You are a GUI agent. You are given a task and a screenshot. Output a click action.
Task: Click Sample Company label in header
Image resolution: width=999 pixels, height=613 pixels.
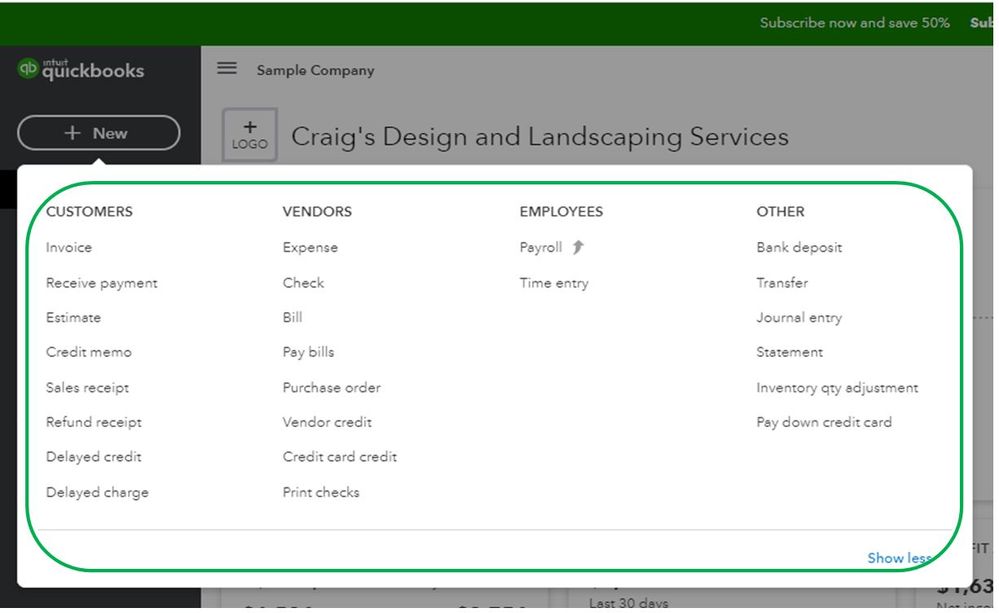[315, 70]
